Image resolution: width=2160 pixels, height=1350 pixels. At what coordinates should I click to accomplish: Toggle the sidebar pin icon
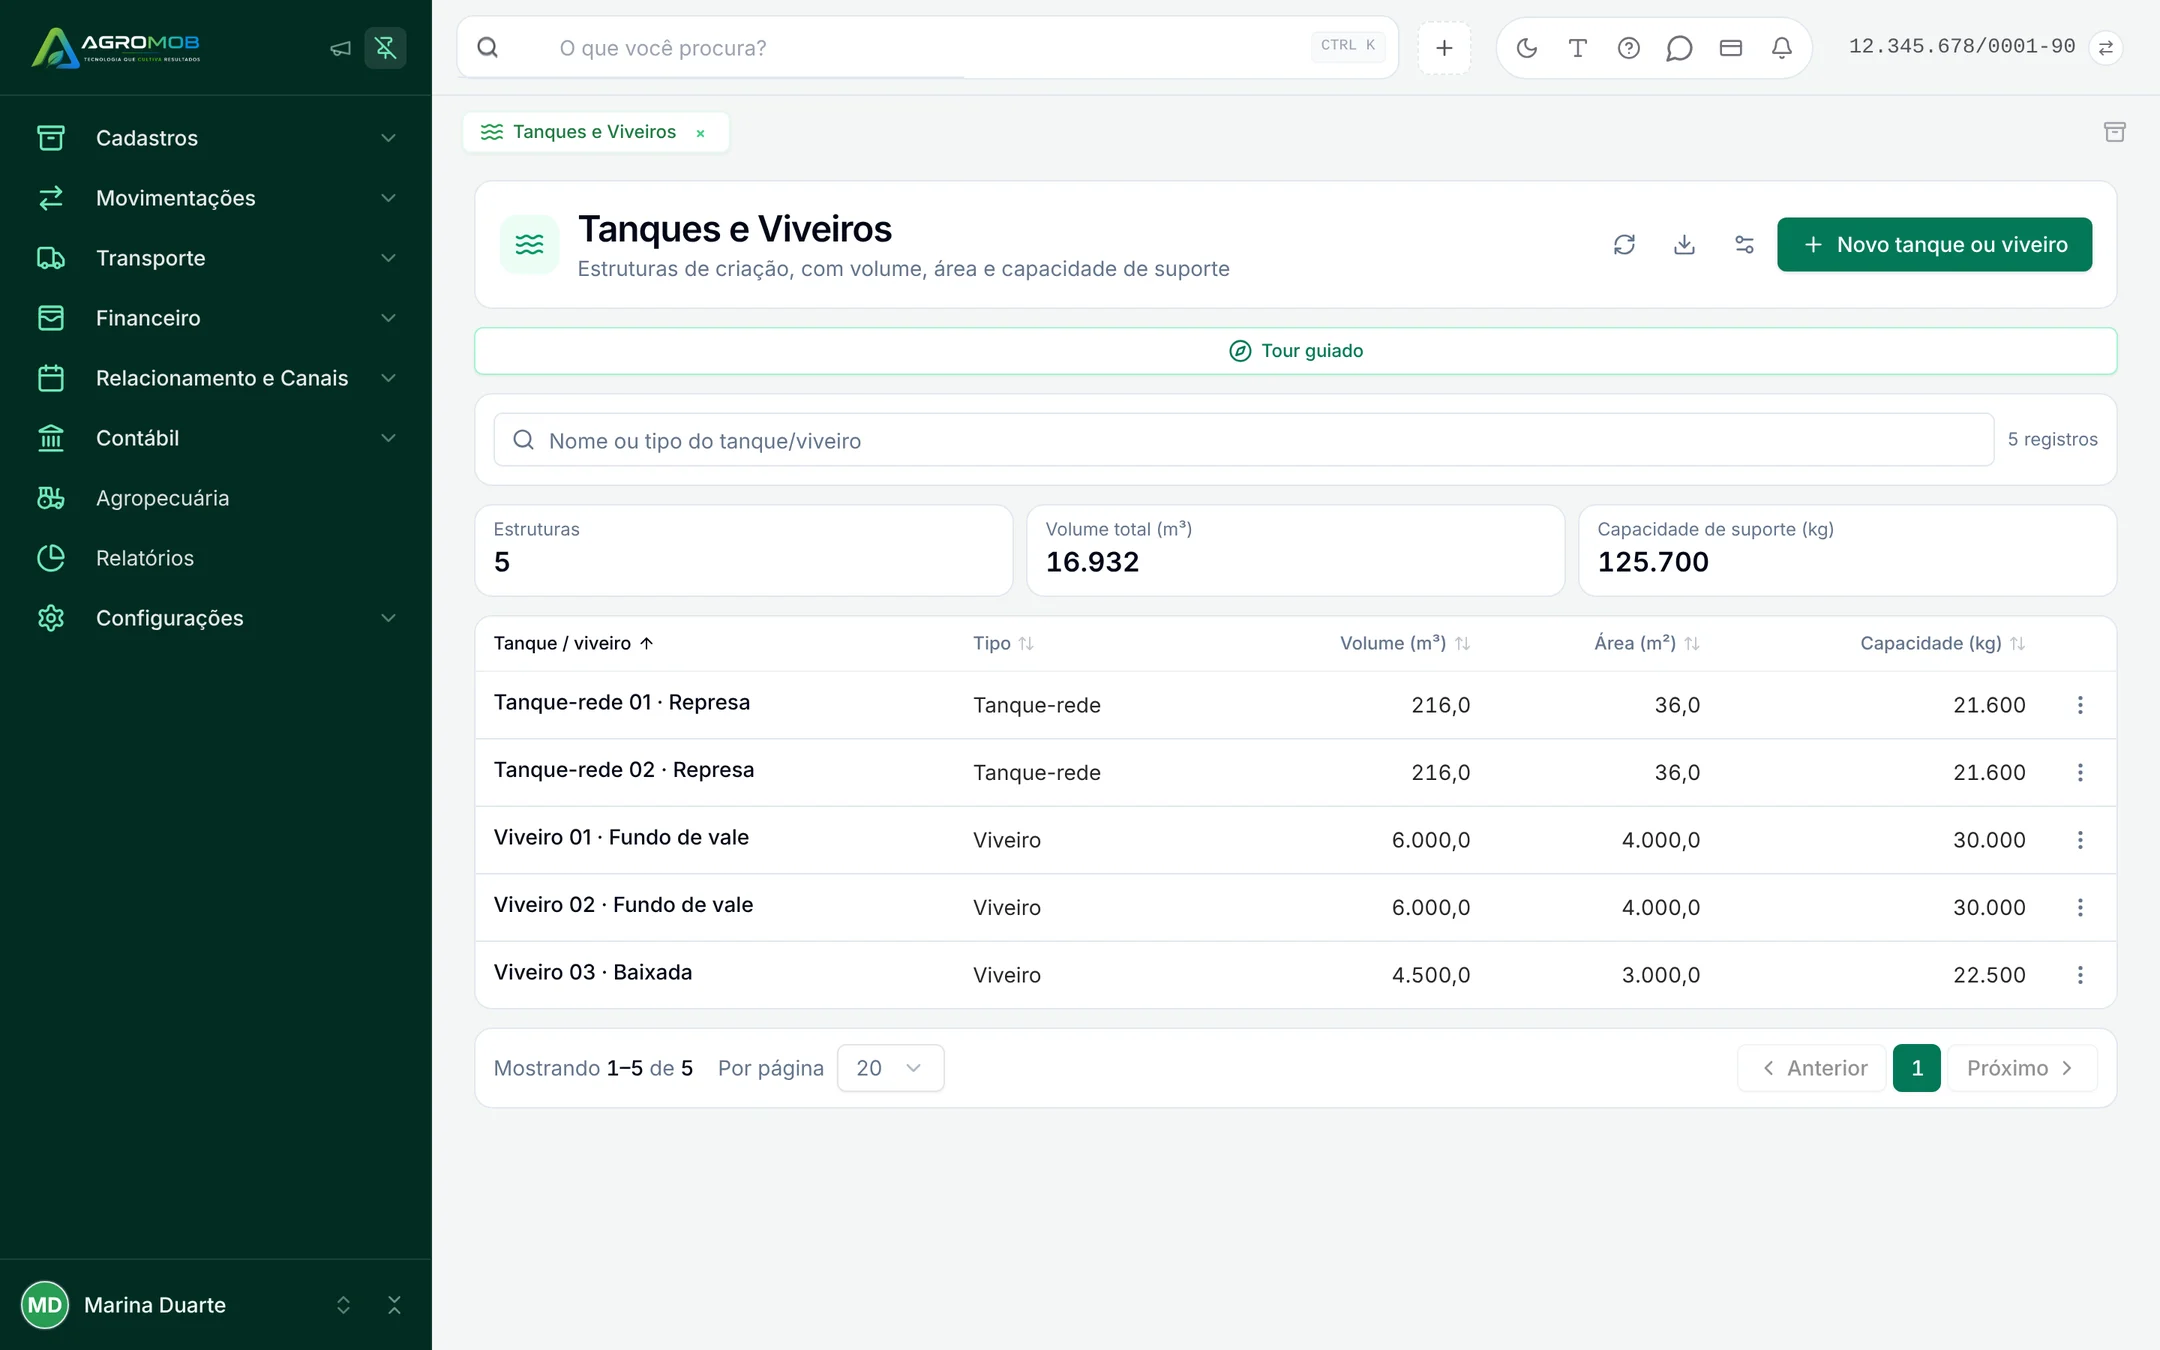tap(385, 48)
